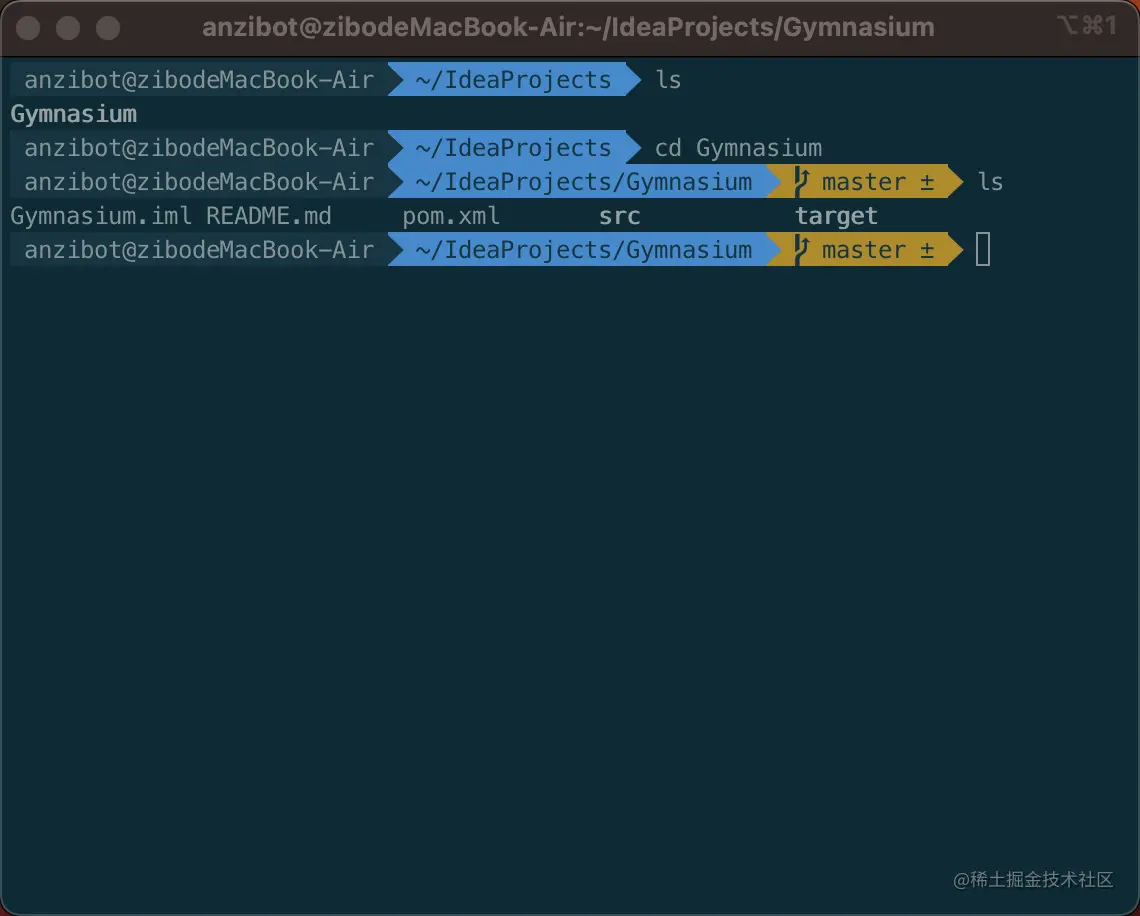The width and height of the screenshot is (1140, 916).
Task: Click anzibot@zibodeMacBook-Air on the first prompt line
Action: [199, 80]
